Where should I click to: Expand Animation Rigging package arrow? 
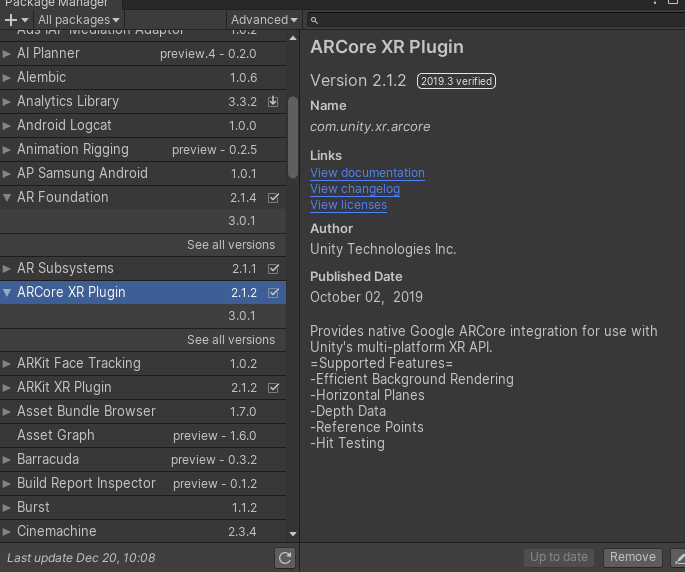7,150
